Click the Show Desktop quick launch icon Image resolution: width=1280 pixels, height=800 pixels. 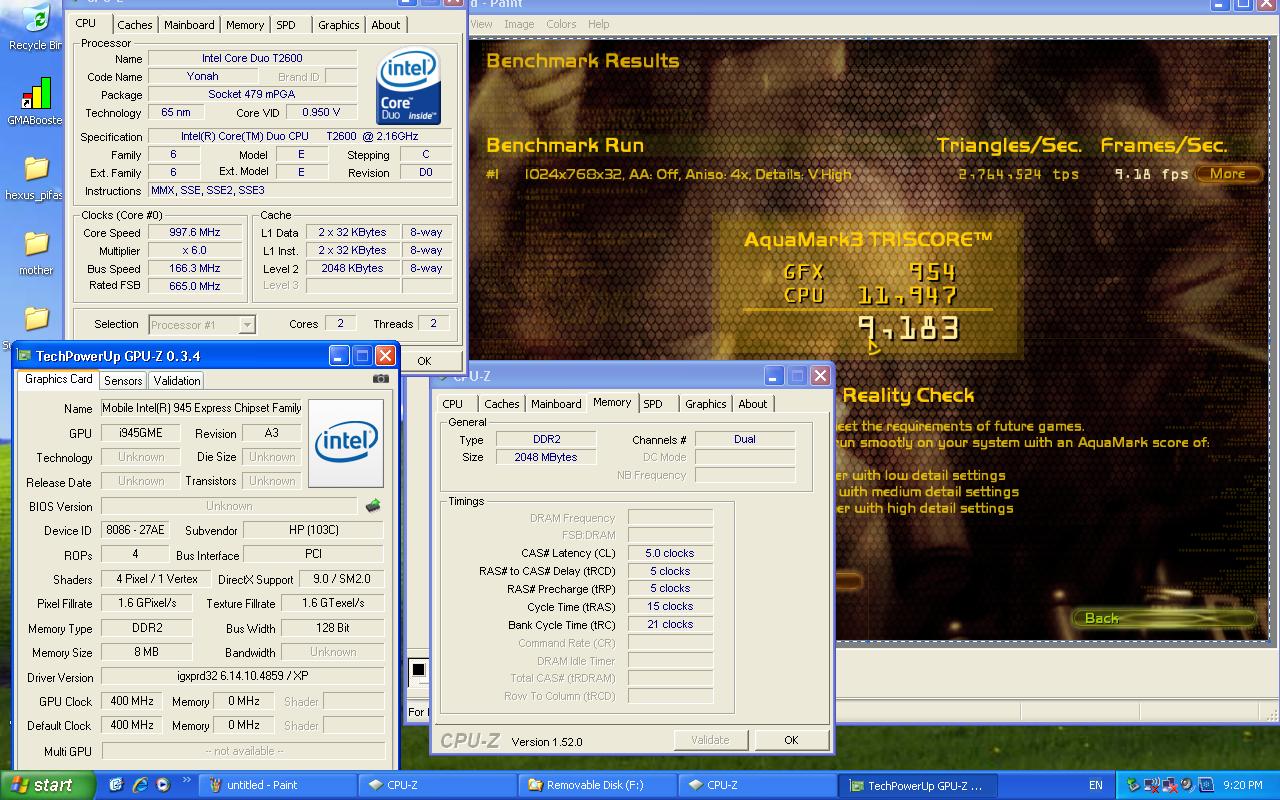click(116, 785)
